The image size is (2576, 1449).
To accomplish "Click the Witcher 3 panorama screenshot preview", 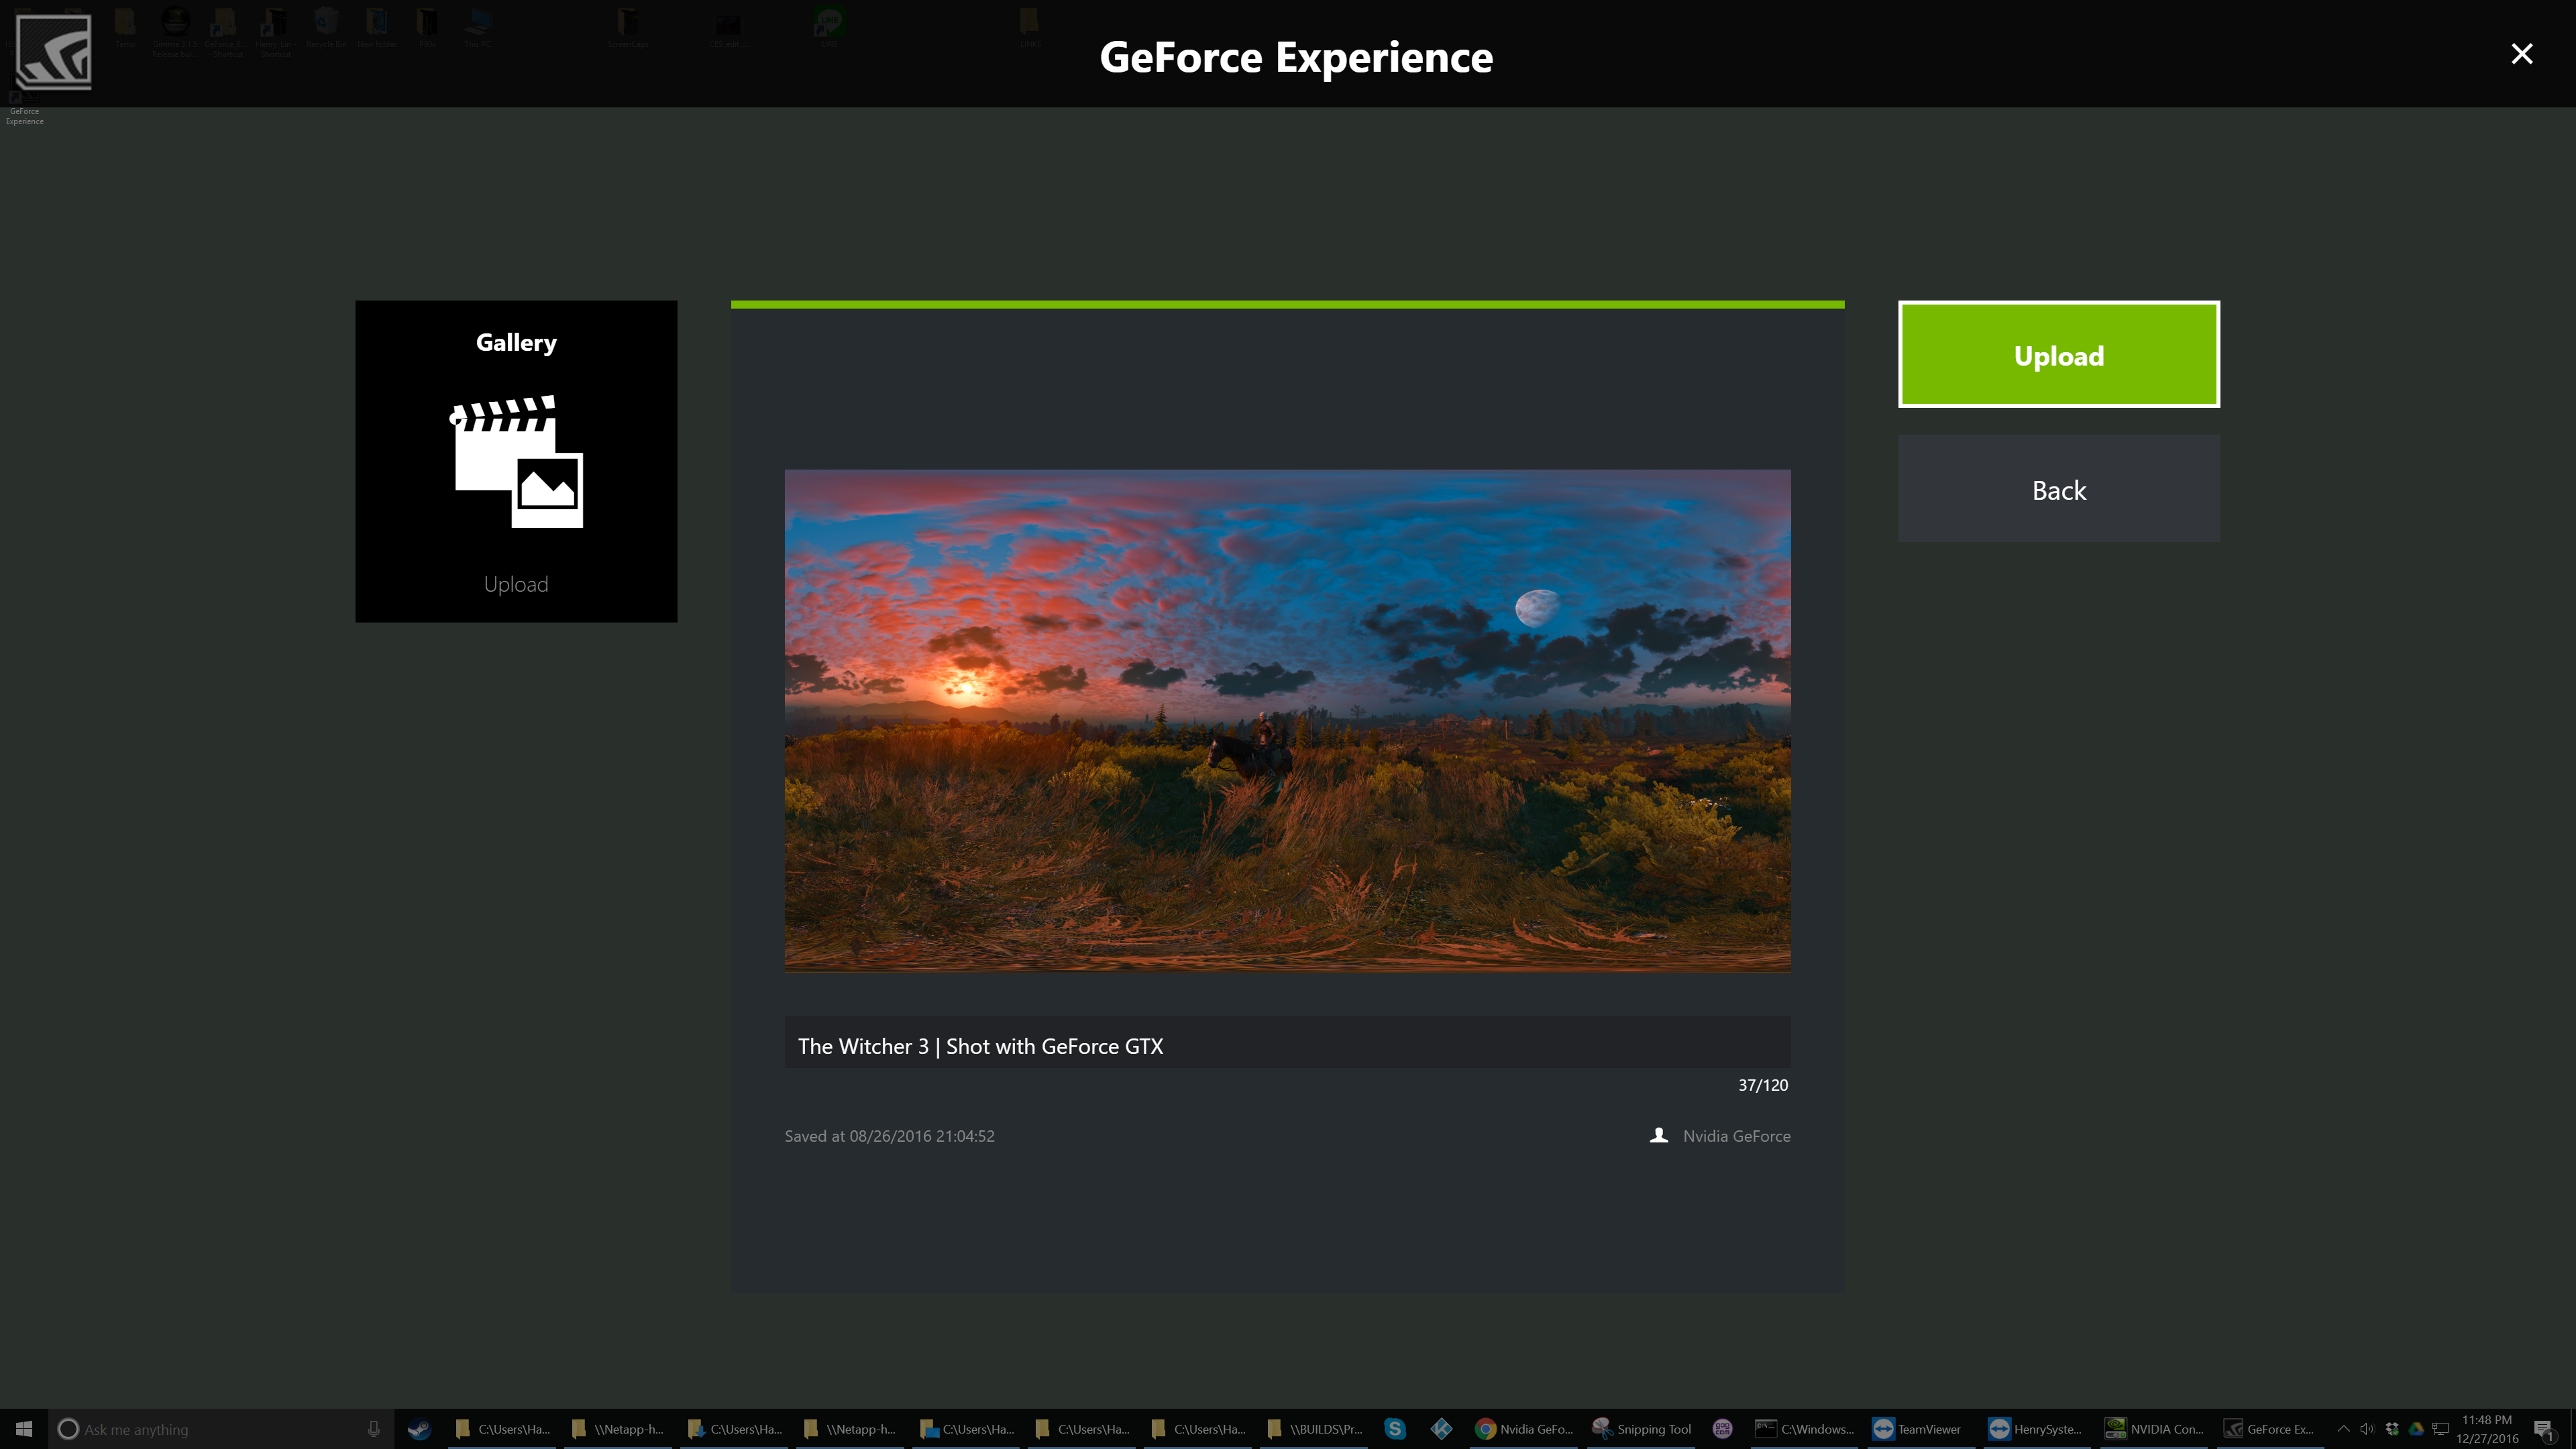I will point(1287,720).
